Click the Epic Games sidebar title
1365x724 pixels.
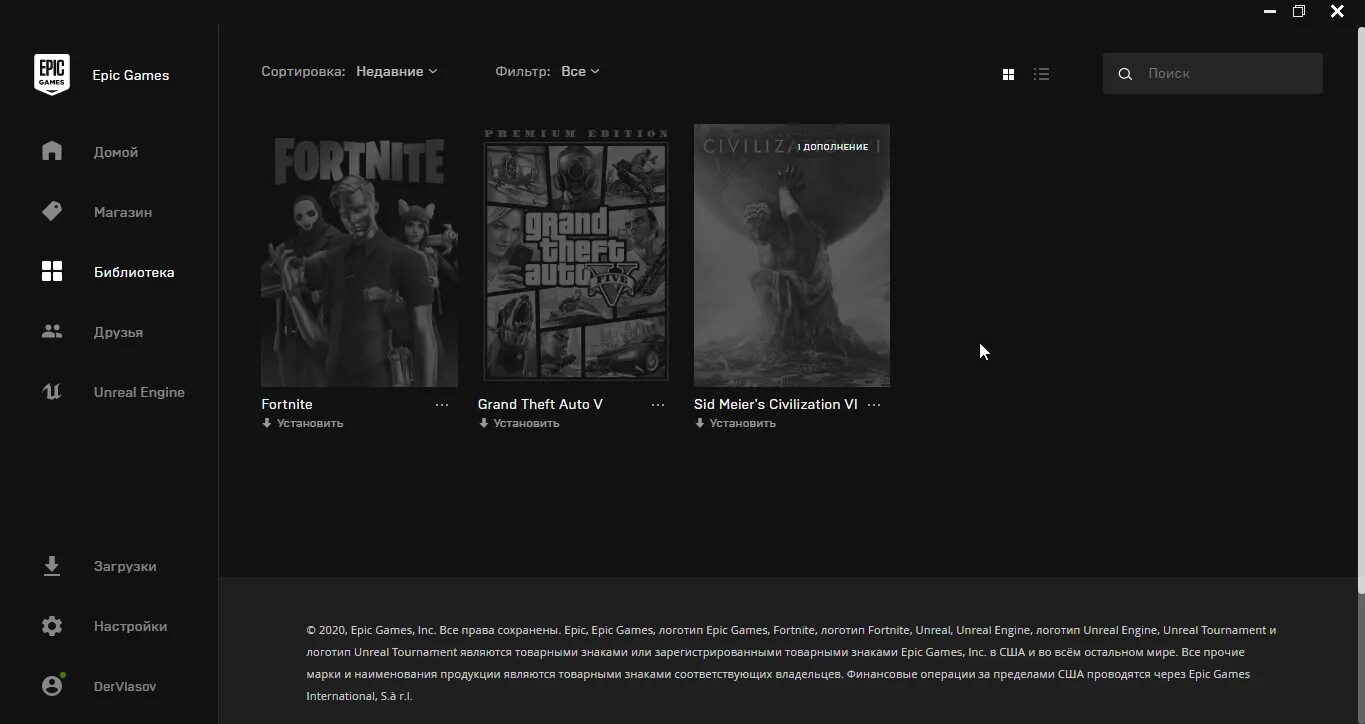pyautogui.click(x=131, y=75)
